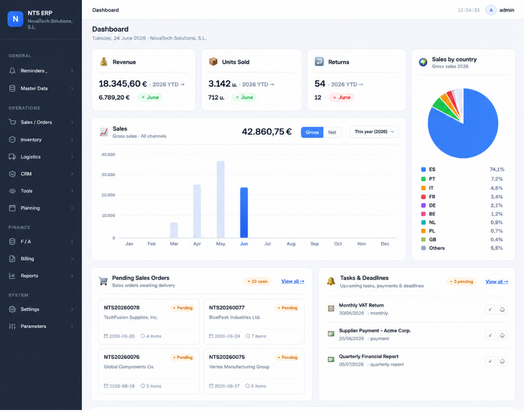This screenshot has width=524, height=411.
Task: Click the Supplier Payment task icon
Action: coord(331,333)
